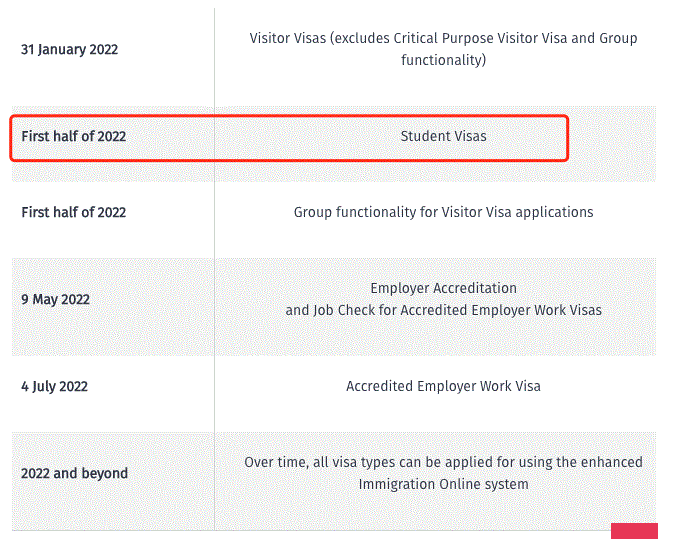The width and height of the screenshot is (678, 559).
Task: Select 'Group functionality for Visitor Visa applications'
Action: (x=443, y=212)
